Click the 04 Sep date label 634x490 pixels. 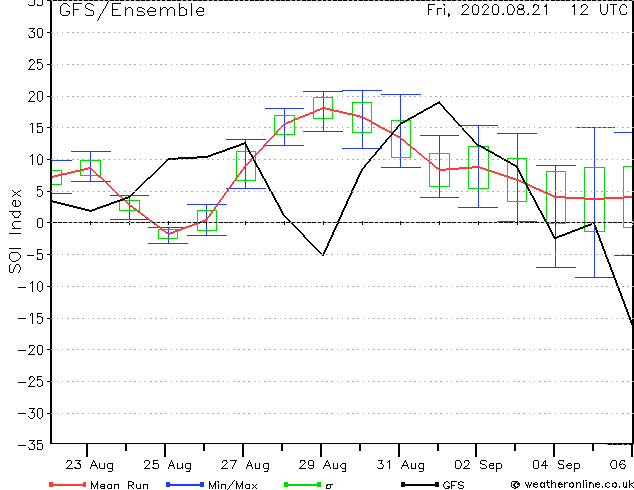coord(556,465)
